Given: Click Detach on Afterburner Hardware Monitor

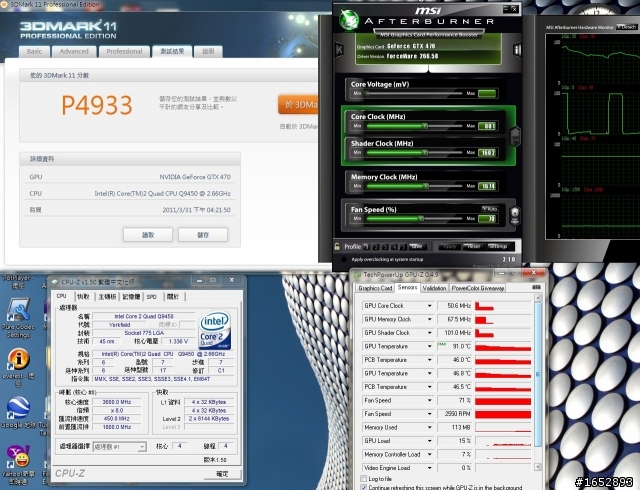Looking at the screenshot, I should coord(627,27).
